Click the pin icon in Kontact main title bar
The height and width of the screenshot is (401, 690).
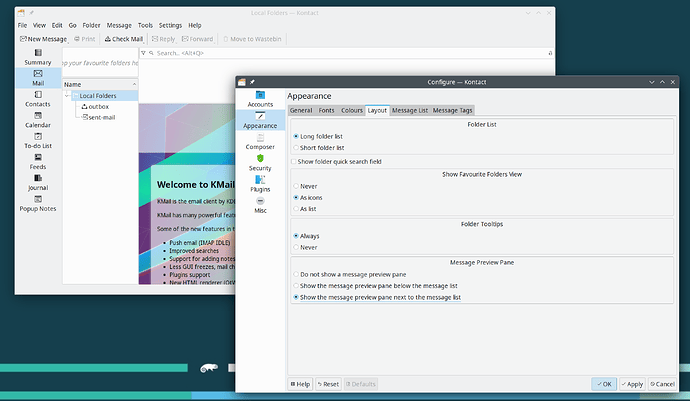tap(31, 13)
